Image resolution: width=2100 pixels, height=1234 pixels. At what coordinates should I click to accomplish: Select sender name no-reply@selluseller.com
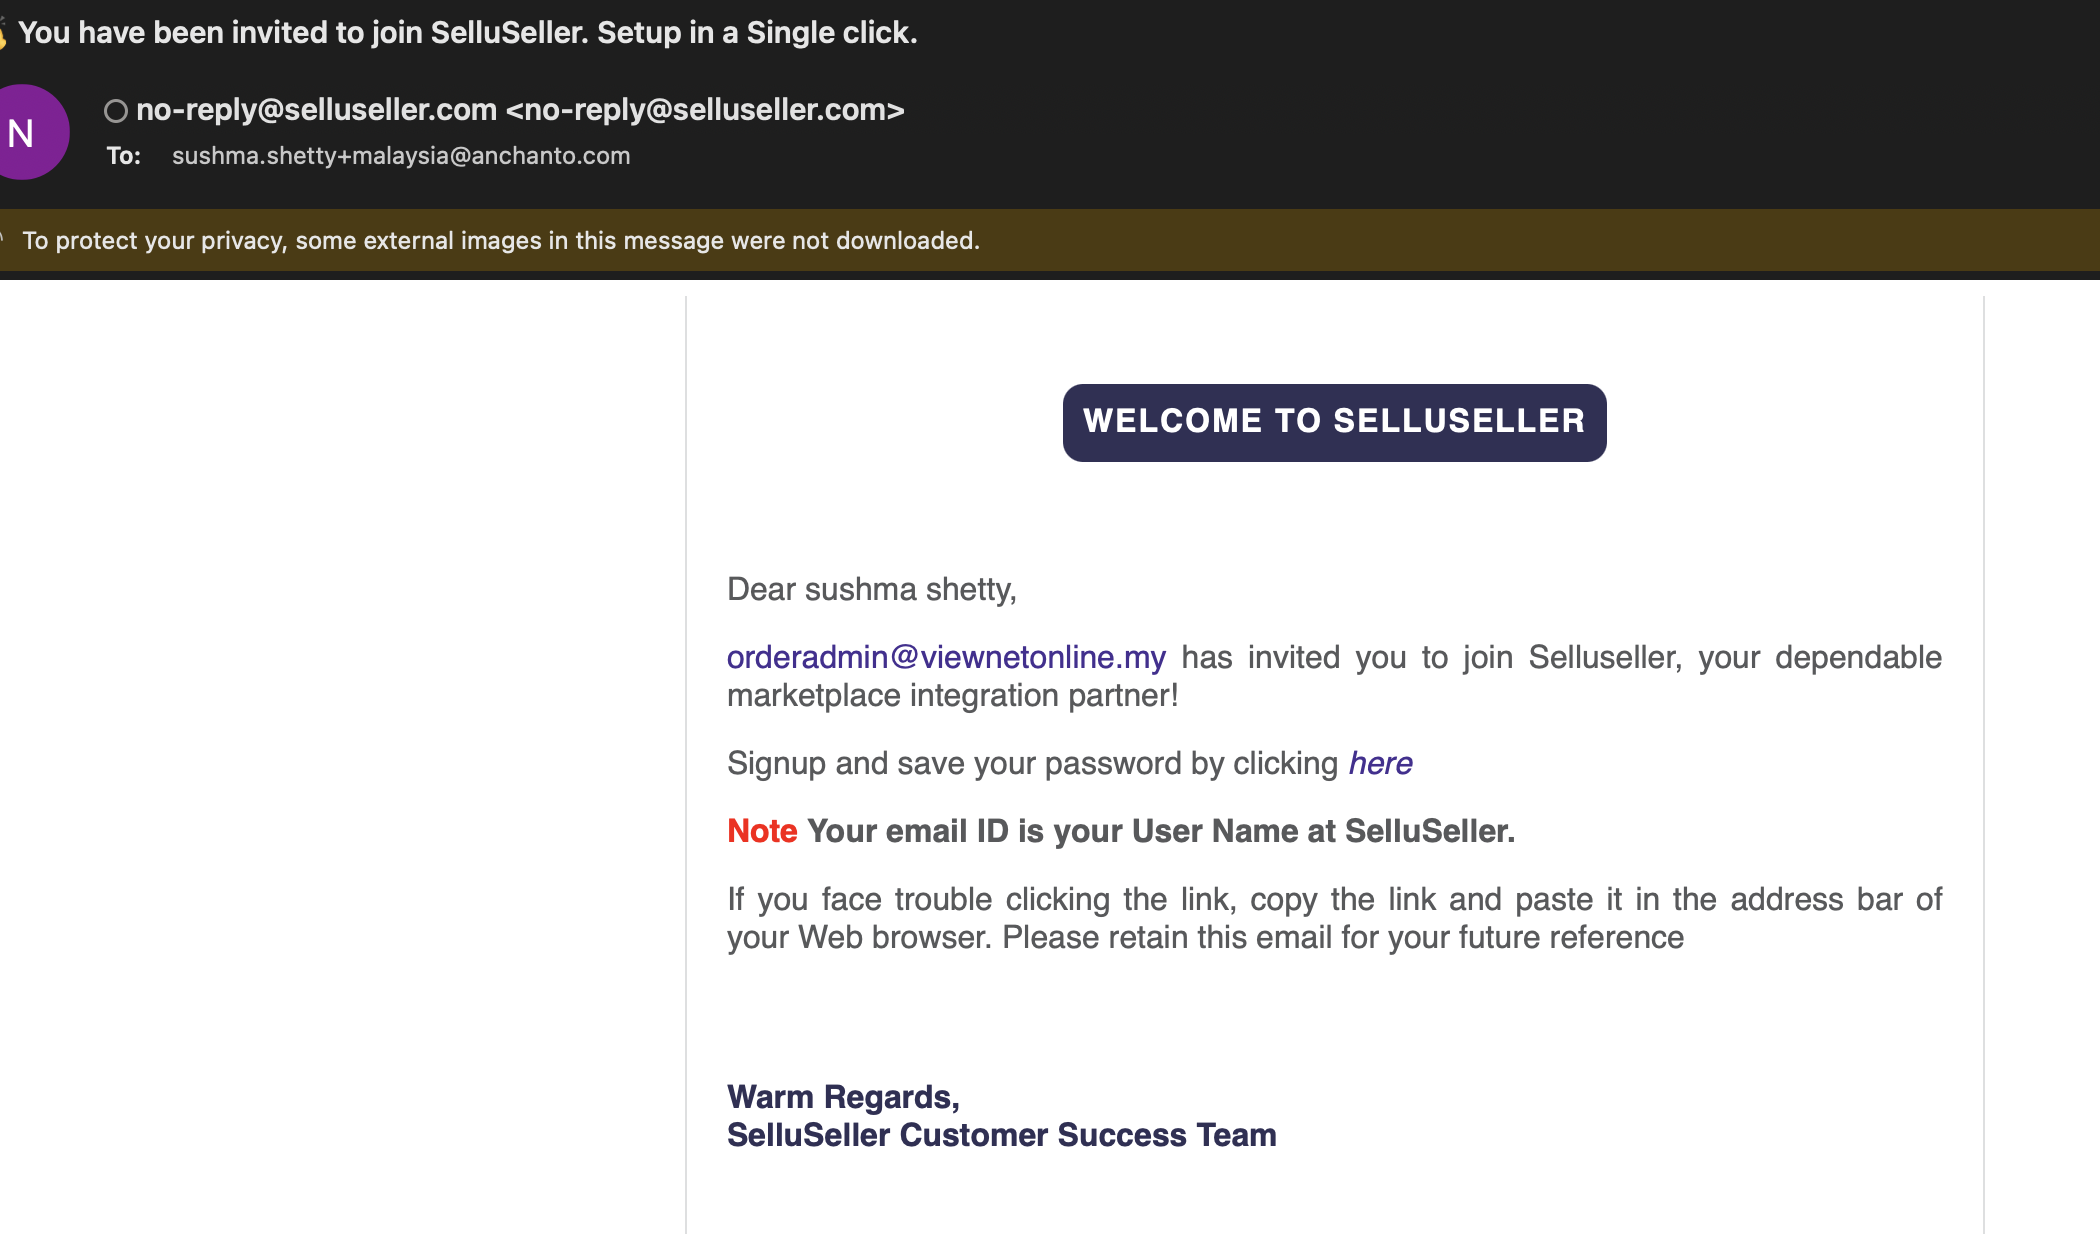316,109
